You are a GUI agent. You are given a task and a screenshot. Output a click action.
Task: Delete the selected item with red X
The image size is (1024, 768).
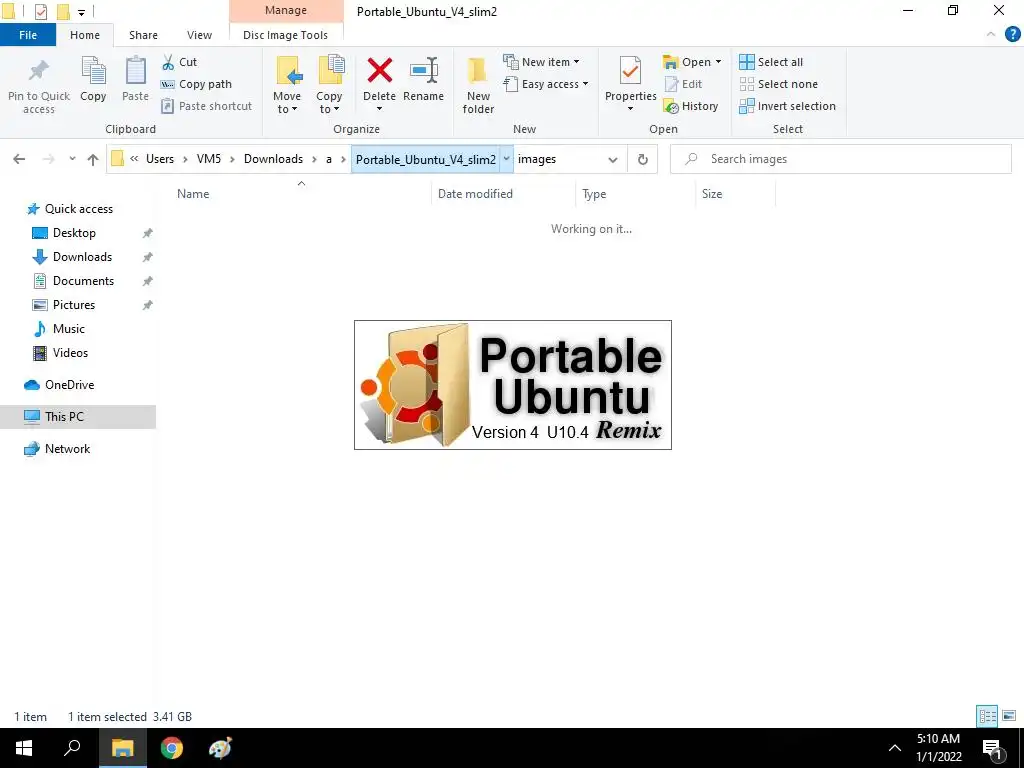[379, 84]
